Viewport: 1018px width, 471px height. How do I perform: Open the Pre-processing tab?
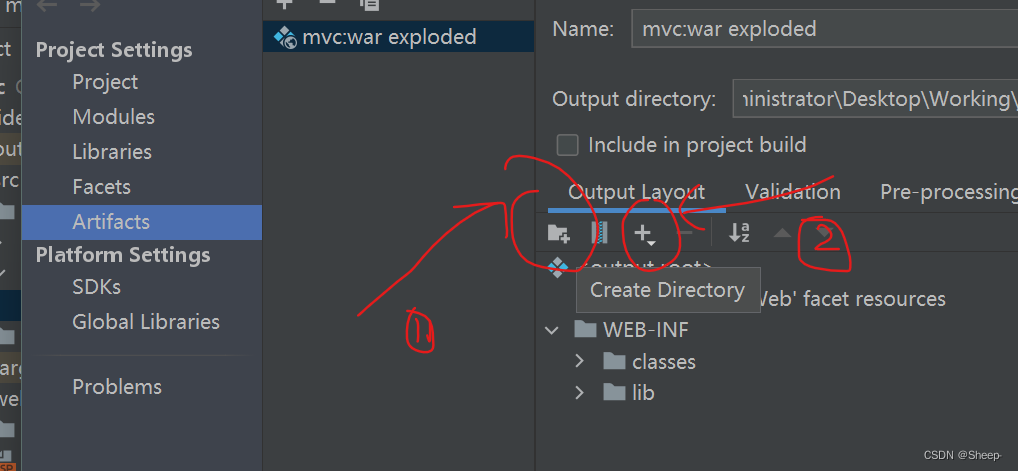(949, 192)
